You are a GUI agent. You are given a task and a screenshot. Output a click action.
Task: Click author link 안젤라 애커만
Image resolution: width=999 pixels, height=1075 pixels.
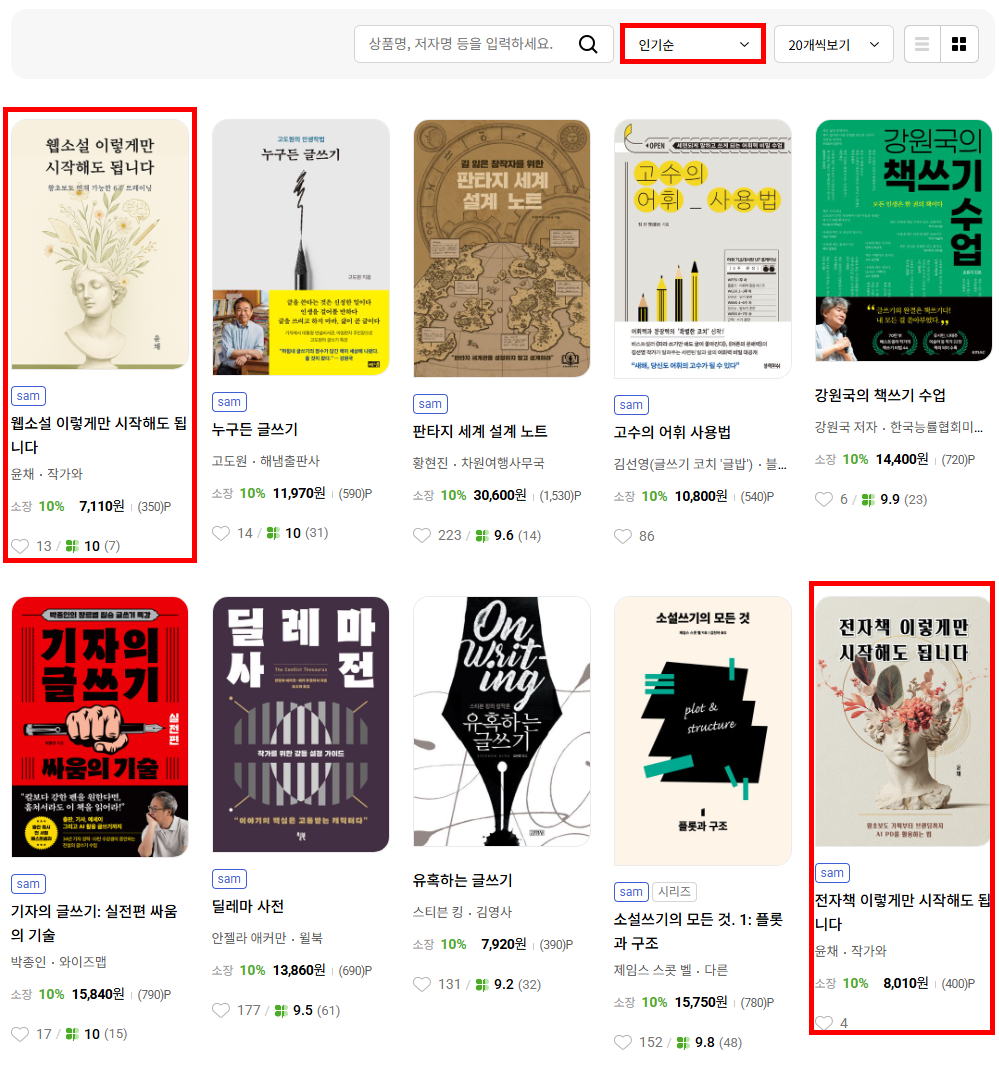click(x=249, y=938)
